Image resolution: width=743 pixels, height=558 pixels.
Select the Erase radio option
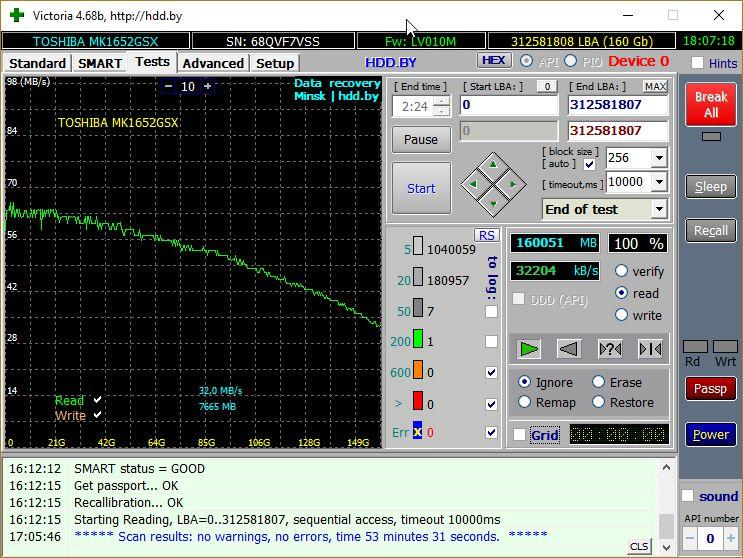598,382
